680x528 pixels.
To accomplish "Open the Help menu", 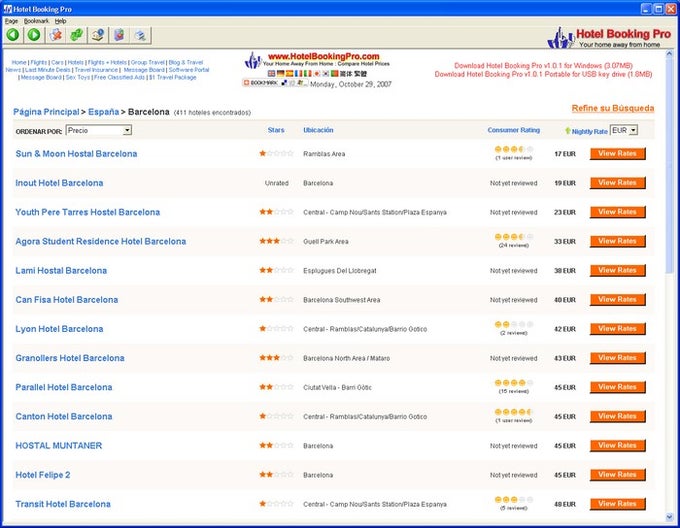I will [60, 21].
